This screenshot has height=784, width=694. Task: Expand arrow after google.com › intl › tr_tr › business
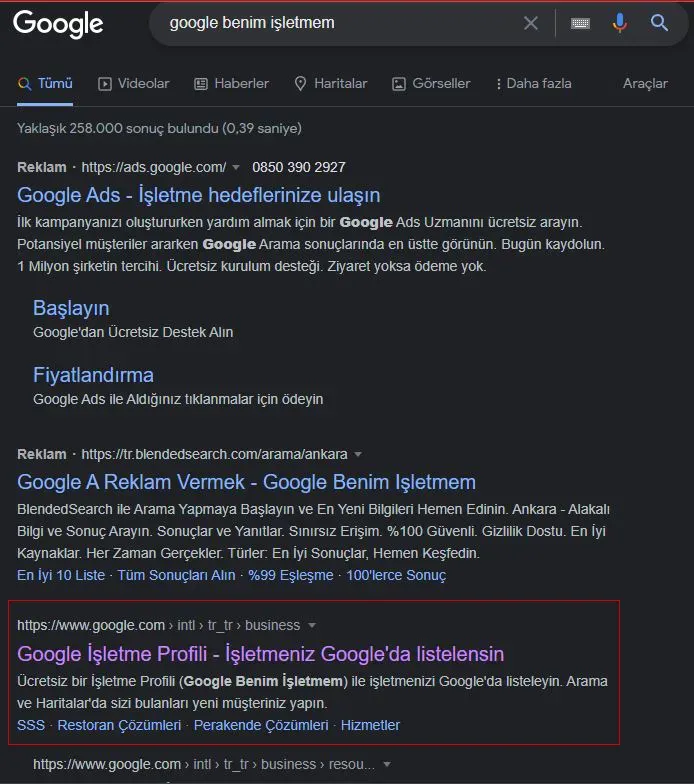coord(312,626)
